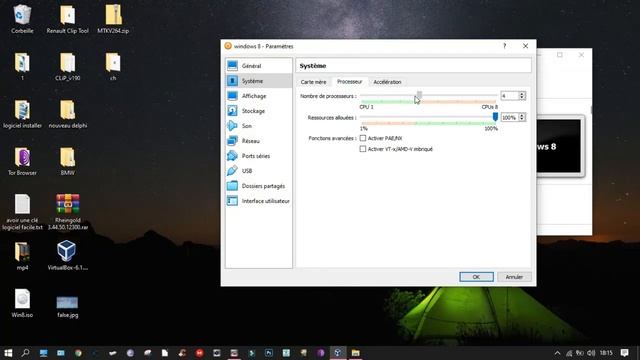This screenshot has width=640, height=360.
Task: Select the avoir une clé logiciel text file
Action: pos(22,212)
